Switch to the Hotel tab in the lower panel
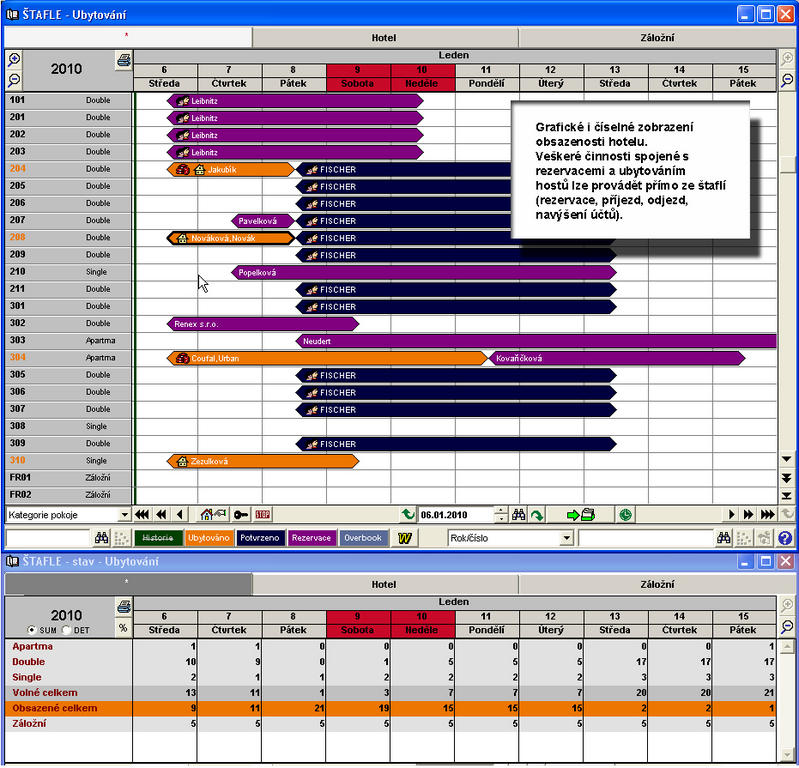 click(384, 584)
